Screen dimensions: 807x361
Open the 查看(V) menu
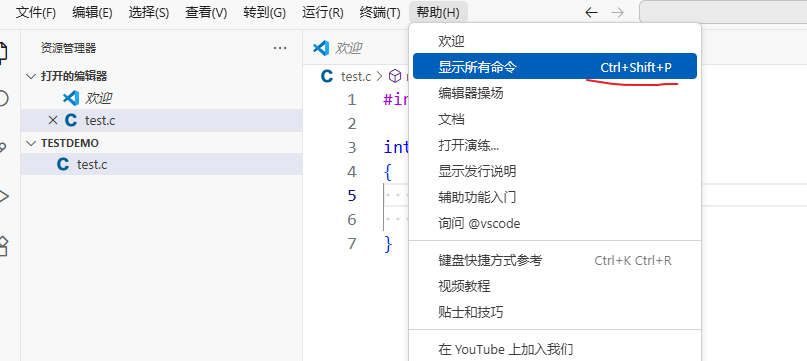tap(206, 13)
